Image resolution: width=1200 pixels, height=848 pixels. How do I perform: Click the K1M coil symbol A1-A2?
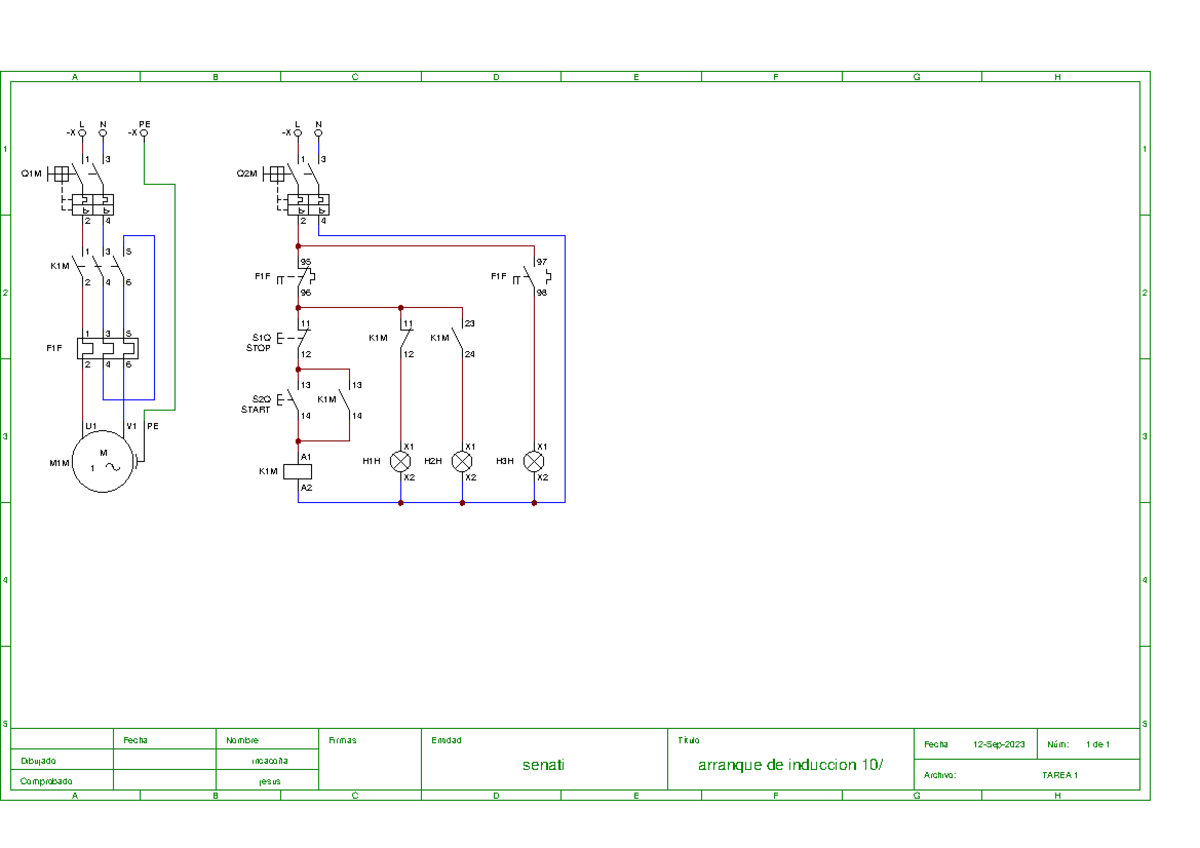[x=298, y=469]
